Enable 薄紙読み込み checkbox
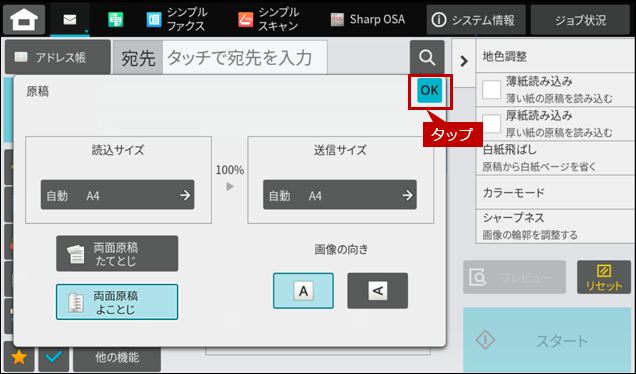Image resolution: width=636 pixels, height=374 pixels. click(491, 90)
